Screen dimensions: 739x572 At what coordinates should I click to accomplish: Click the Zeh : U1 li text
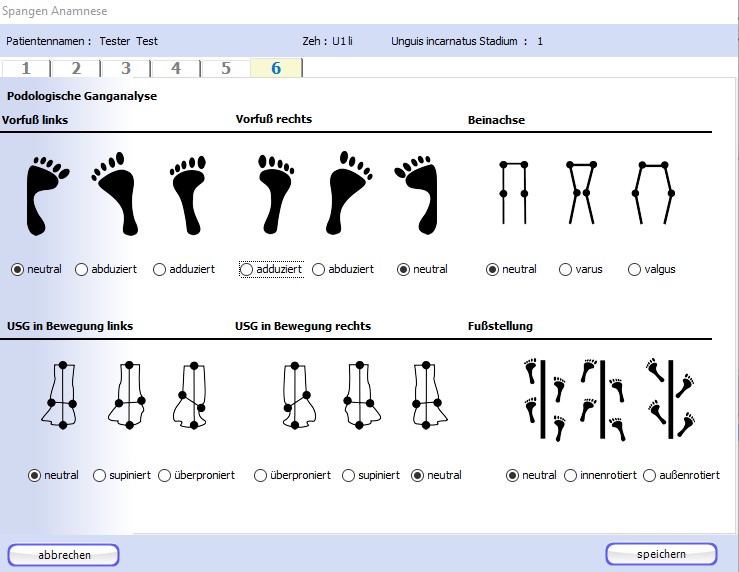328,41
